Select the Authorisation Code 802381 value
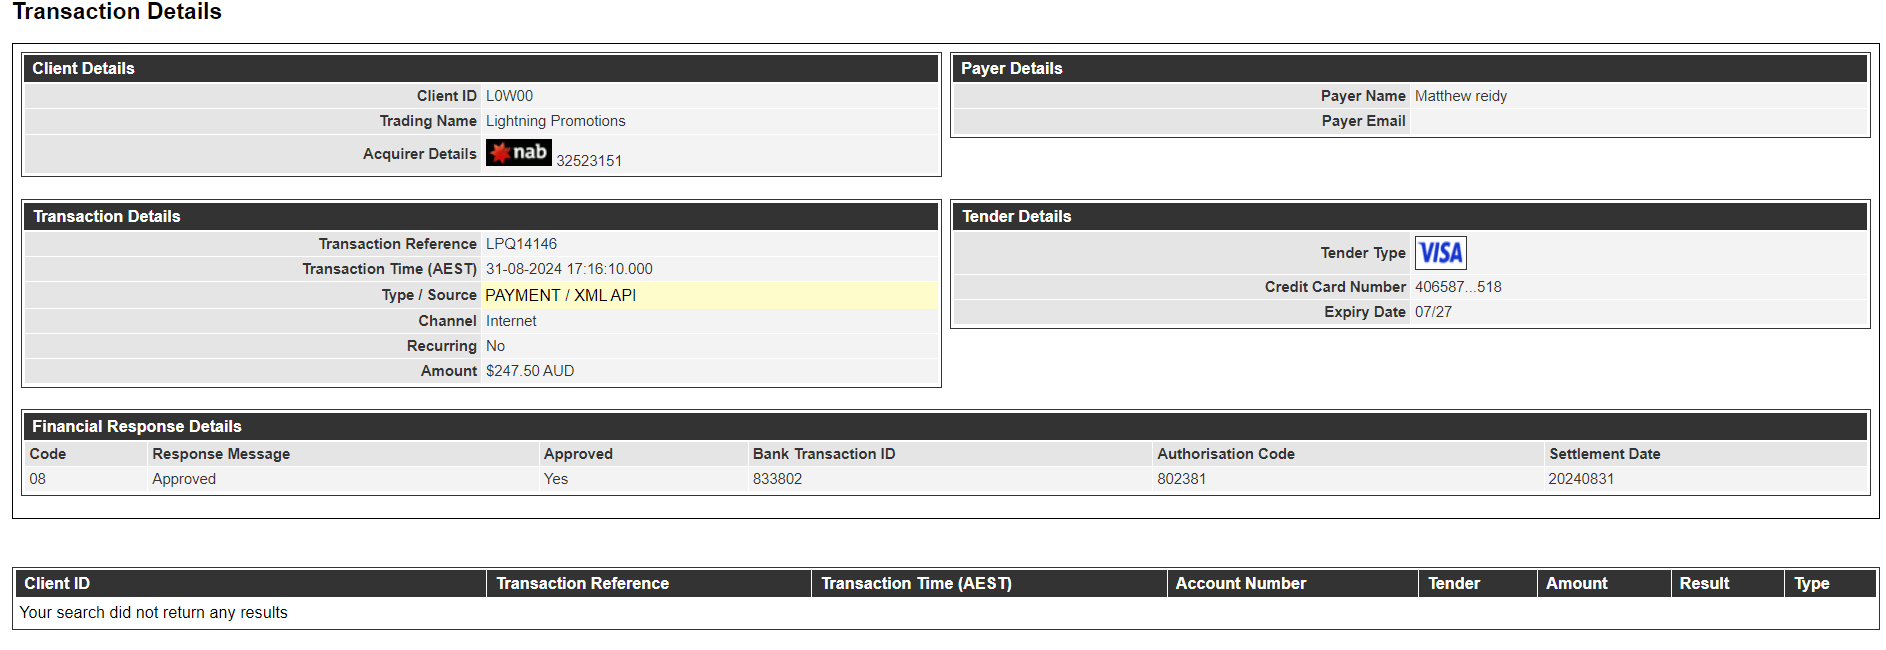 [x=1181, y=479]
